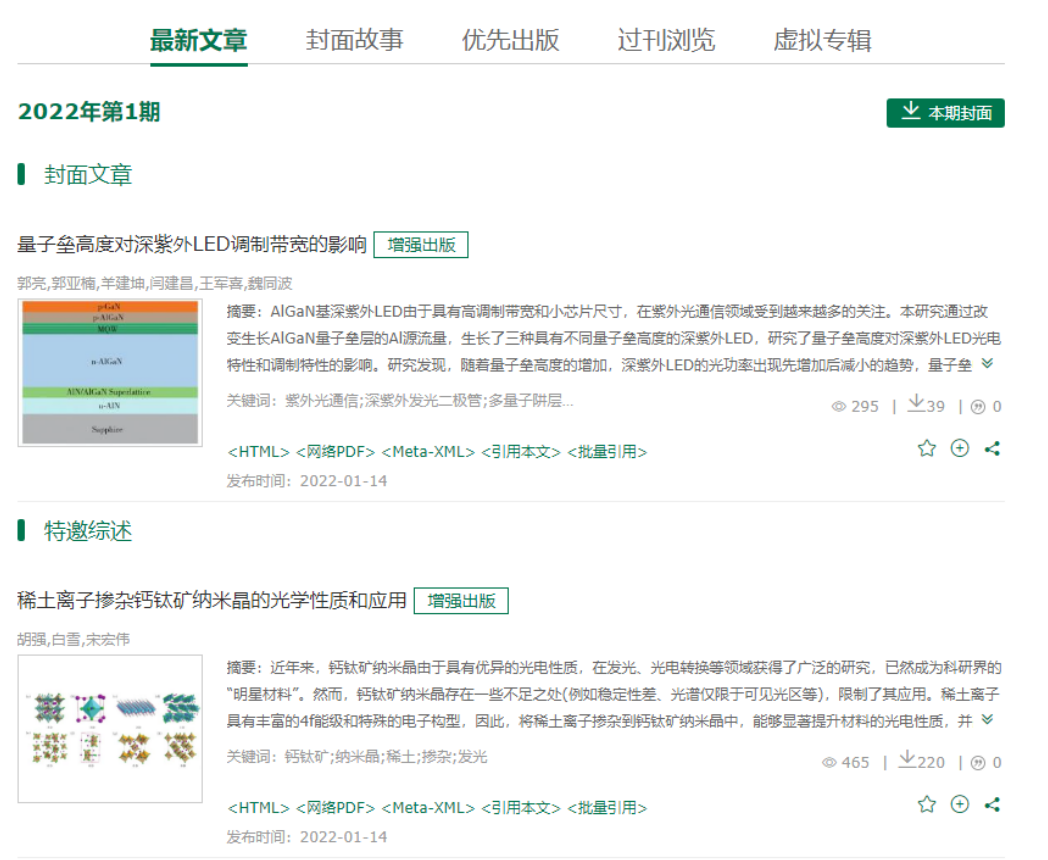Click 引用本文 for the LED article
Screen dimensions: 1048x860
point(520,452)
